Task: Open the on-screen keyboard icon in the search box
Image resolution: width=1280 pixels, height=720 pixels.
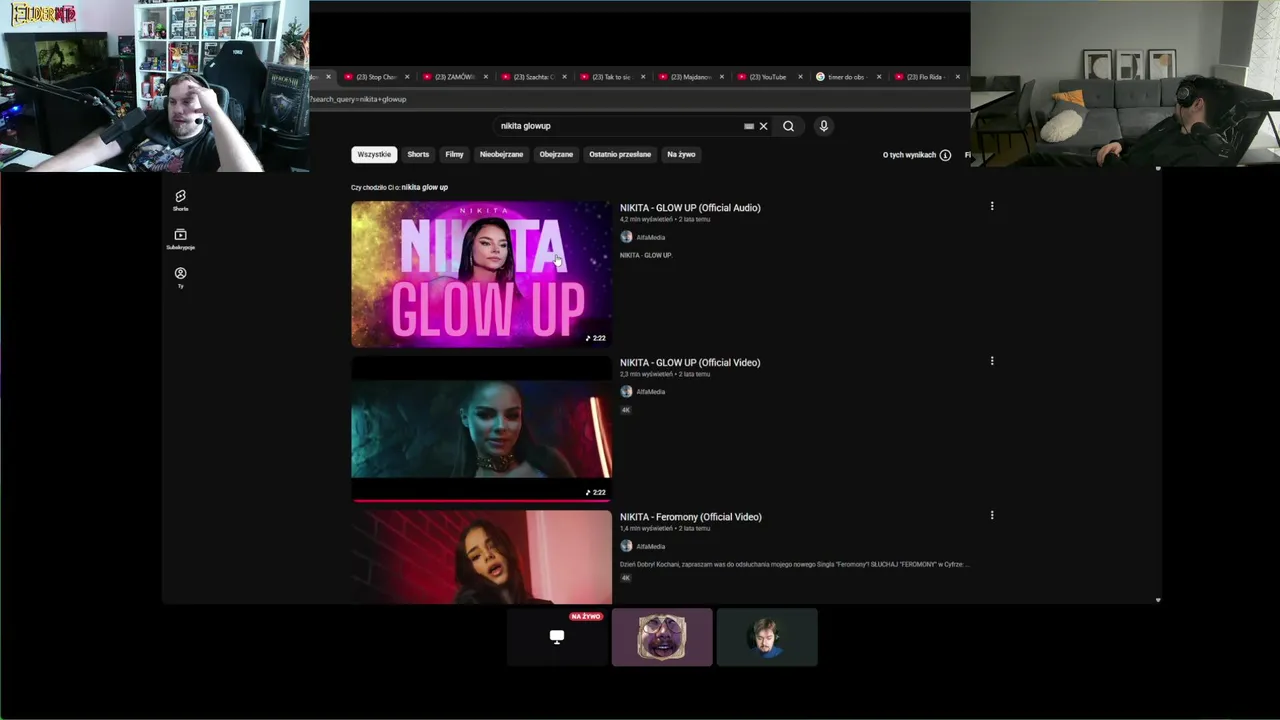Action: click(x=748, y=126)
